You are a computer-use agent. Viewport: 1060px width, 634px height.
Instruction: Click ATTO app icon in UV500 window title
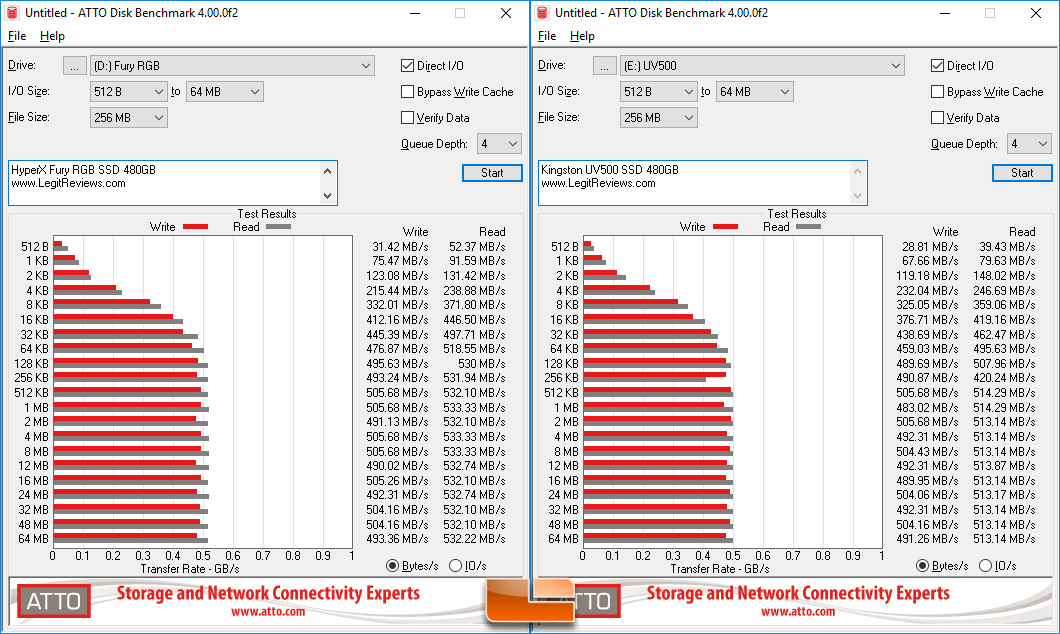(x=542, y=13)
